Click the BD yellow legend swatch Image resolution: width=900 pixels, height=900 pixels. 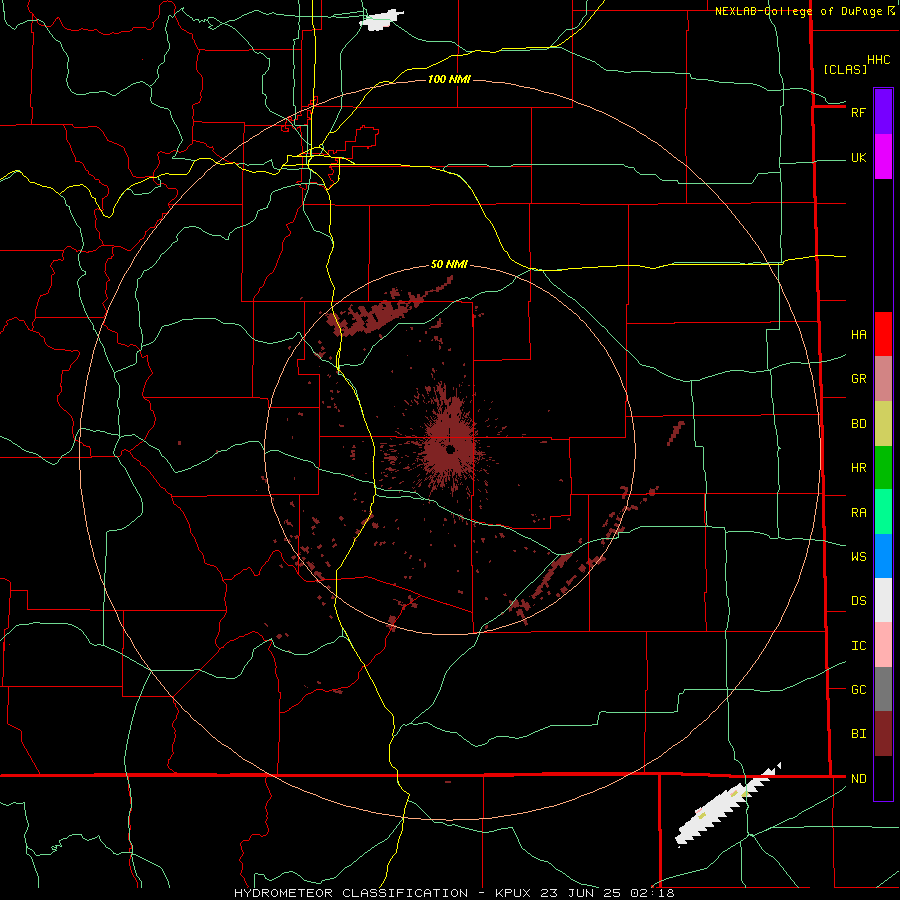883,423
